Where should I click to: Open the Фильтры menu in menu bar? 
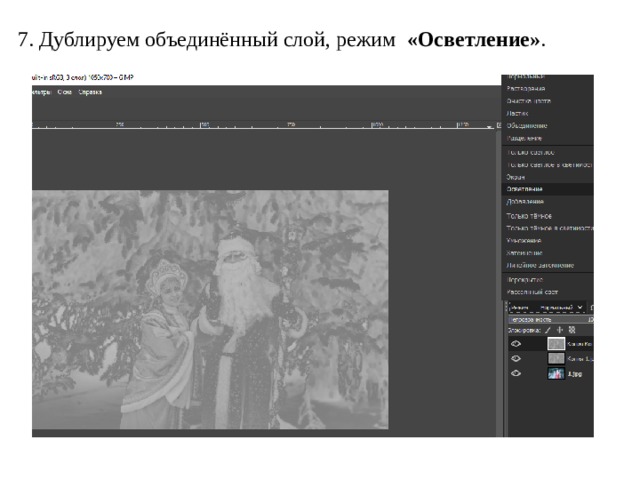41,92
